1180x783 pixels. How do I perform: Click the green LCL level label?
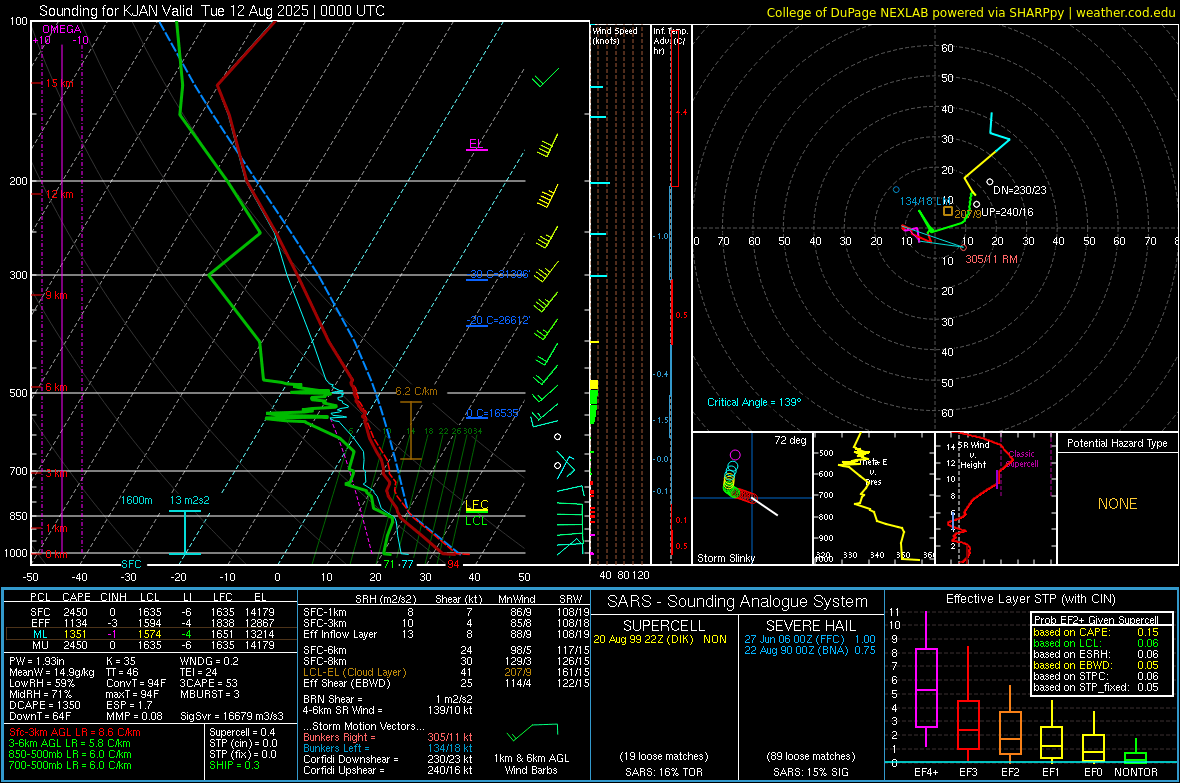pyautogui.click(x=476, y=521)
